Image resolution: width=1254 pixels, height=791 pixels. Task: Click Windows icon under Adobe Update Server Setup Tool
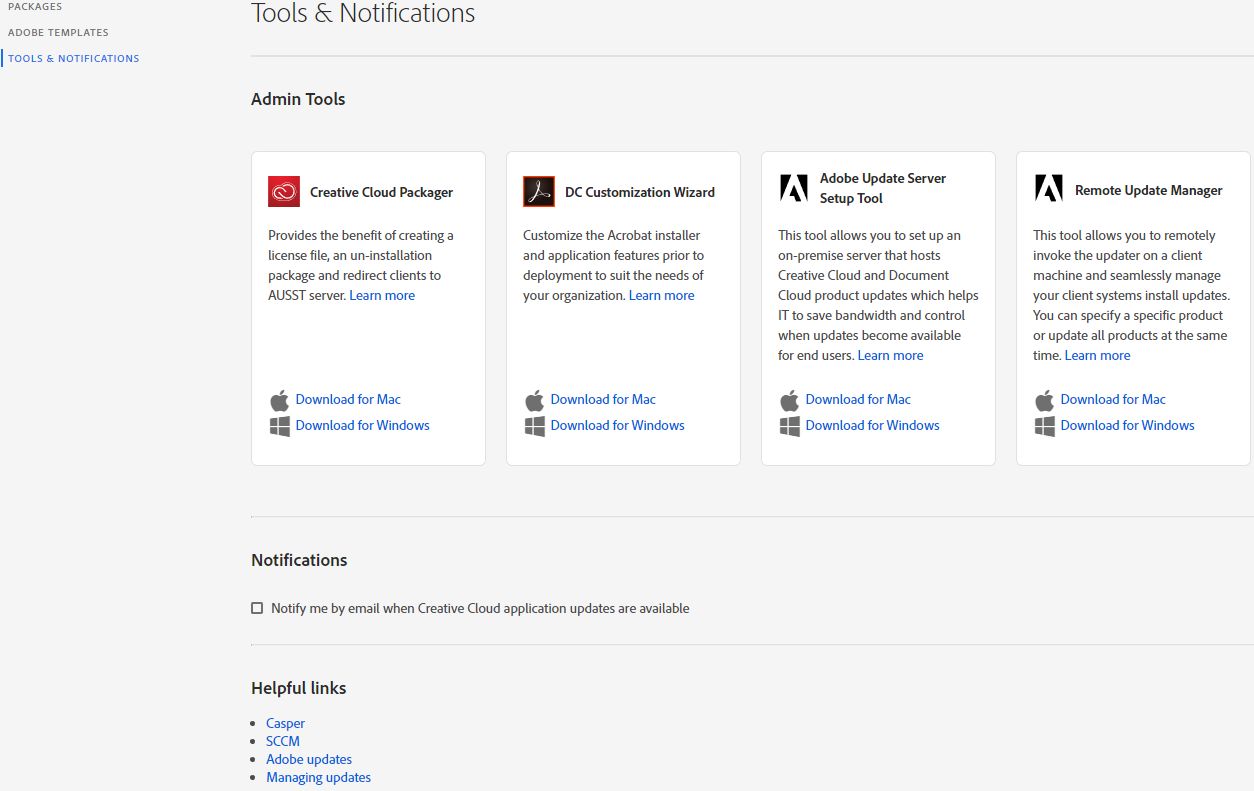[x=790, y=426]
